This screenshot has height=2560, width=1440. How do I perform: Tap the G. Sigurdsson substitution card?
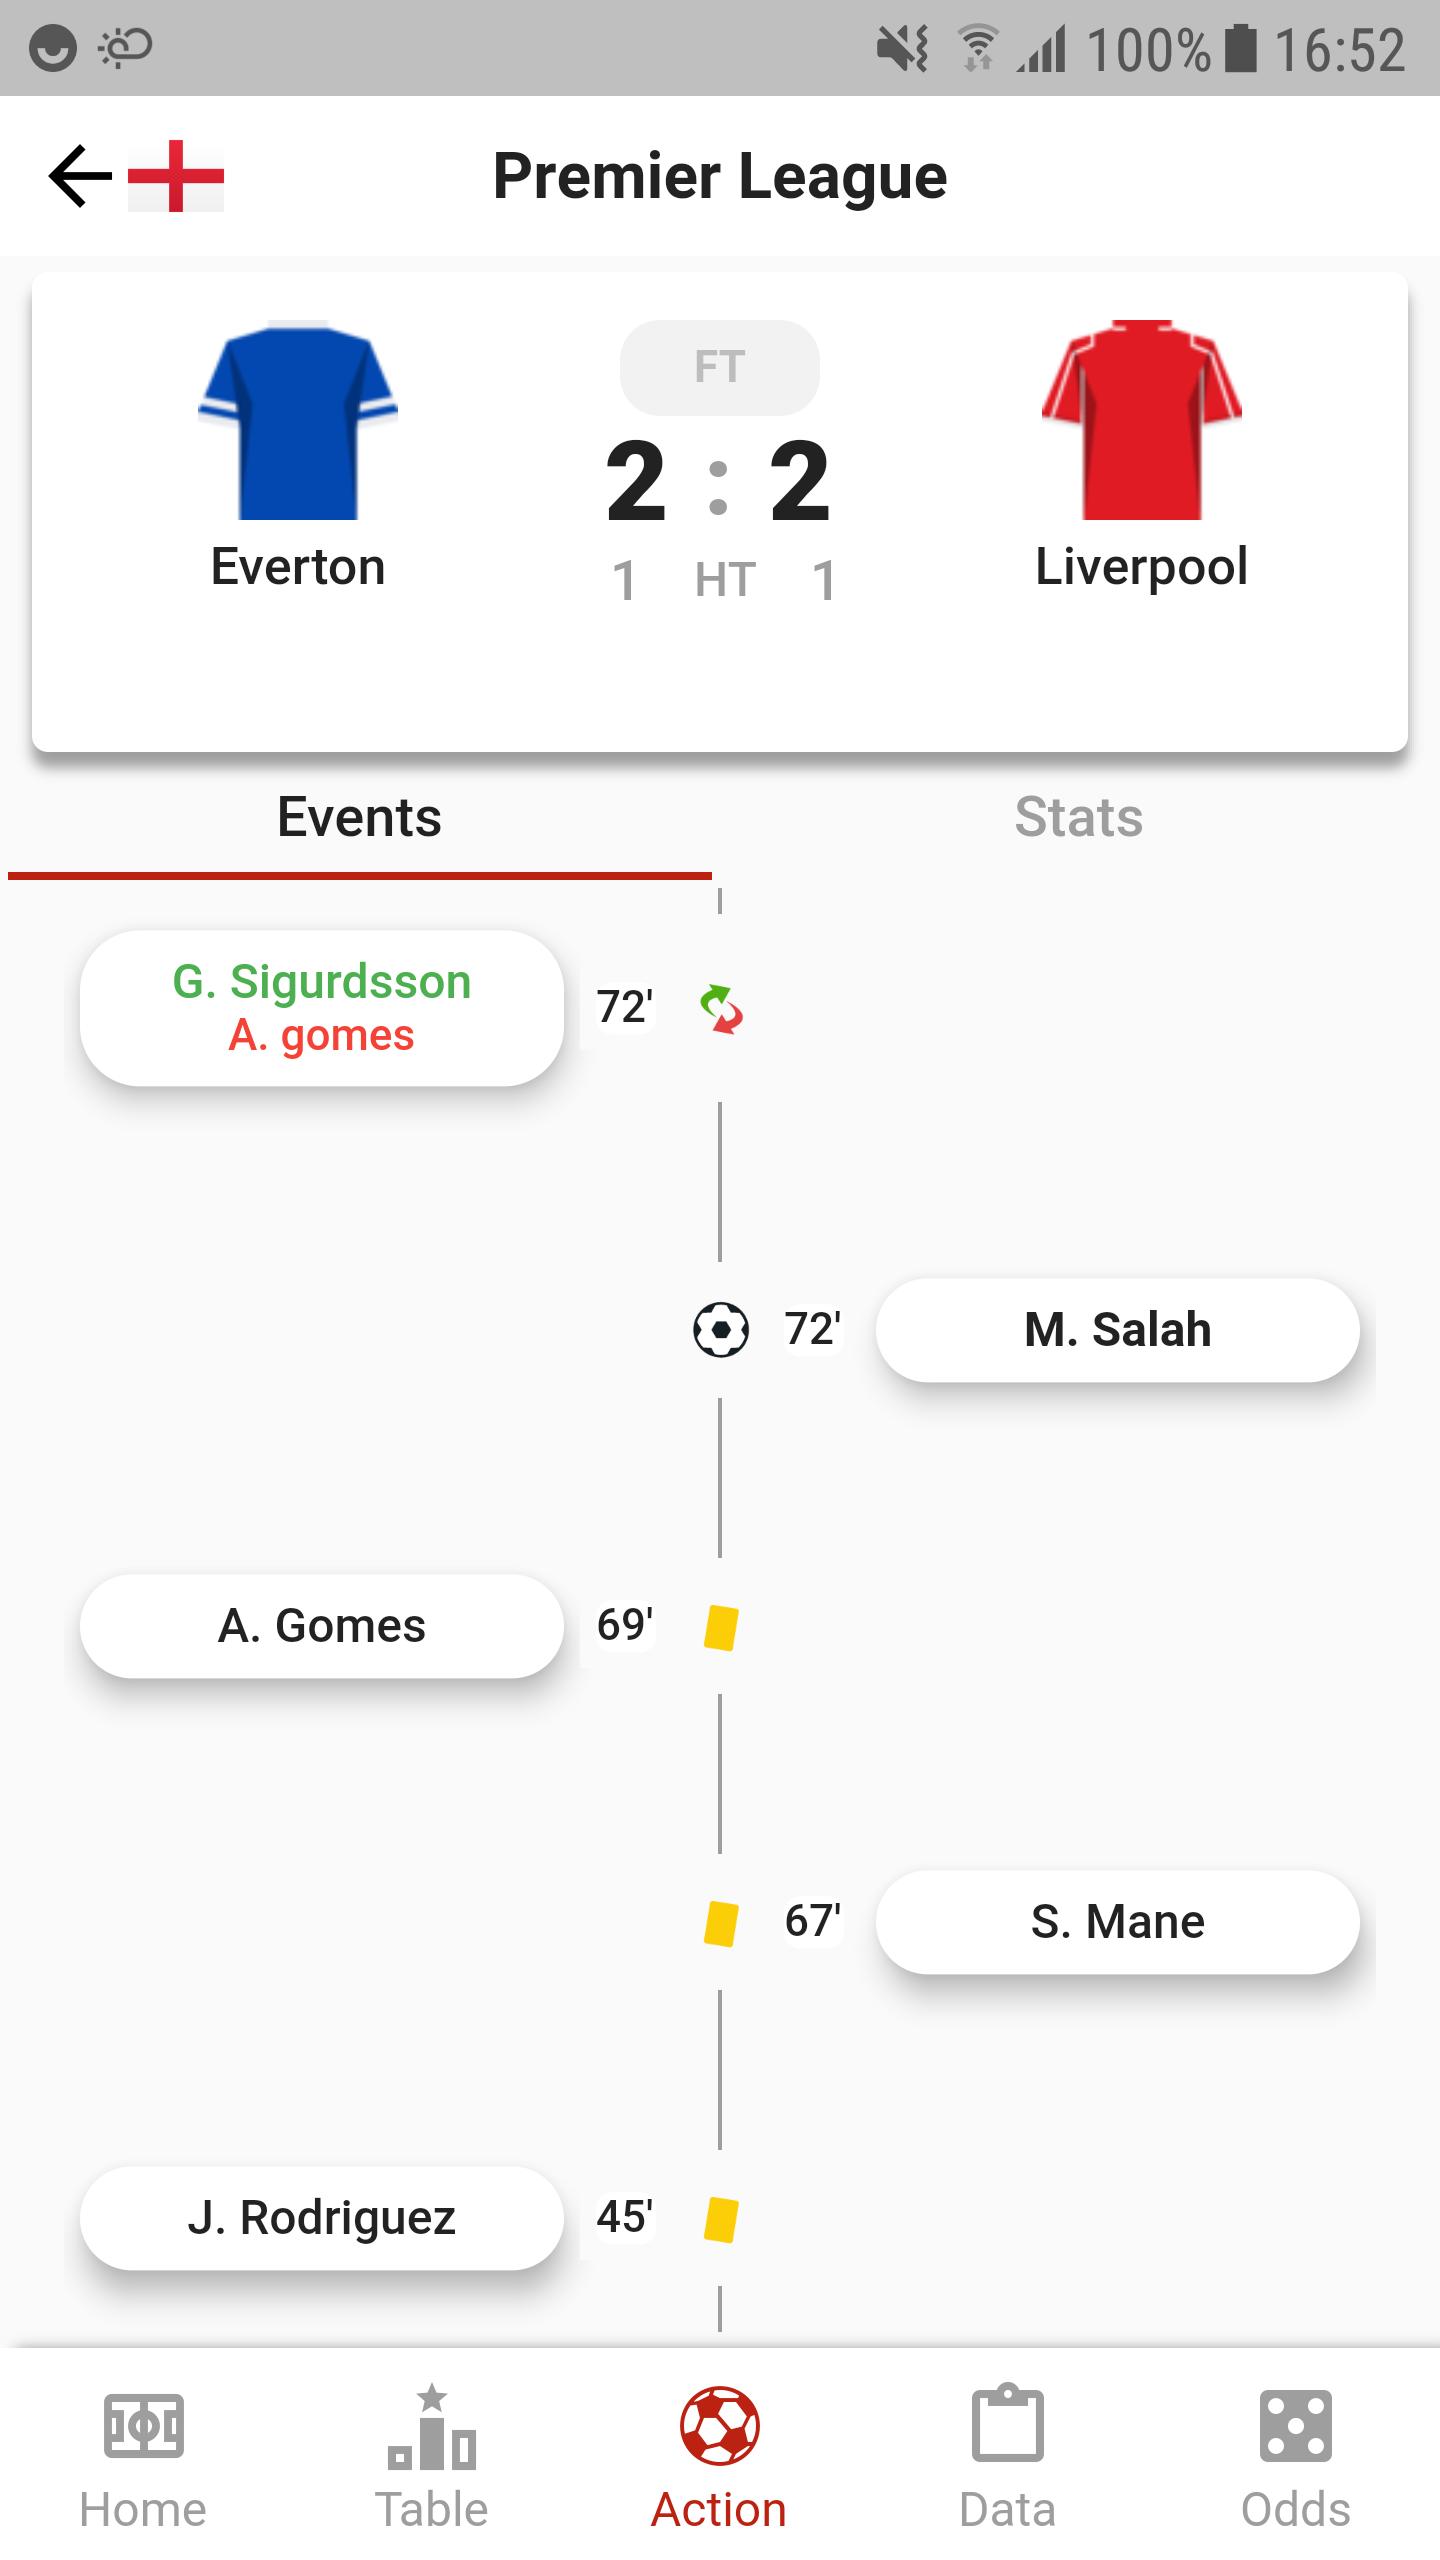(322, 1008)
